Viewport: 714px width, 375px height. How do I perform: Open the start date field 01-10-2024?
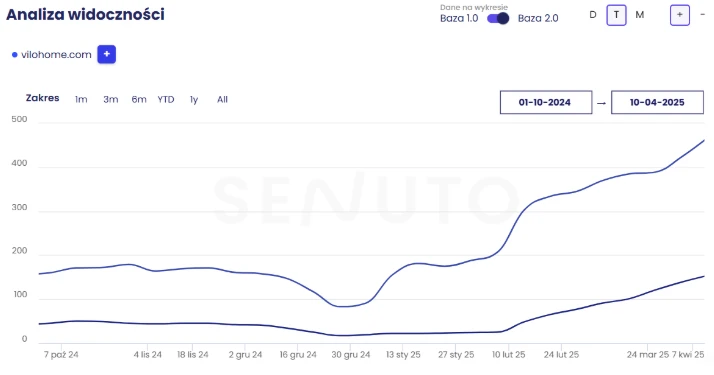546,102
